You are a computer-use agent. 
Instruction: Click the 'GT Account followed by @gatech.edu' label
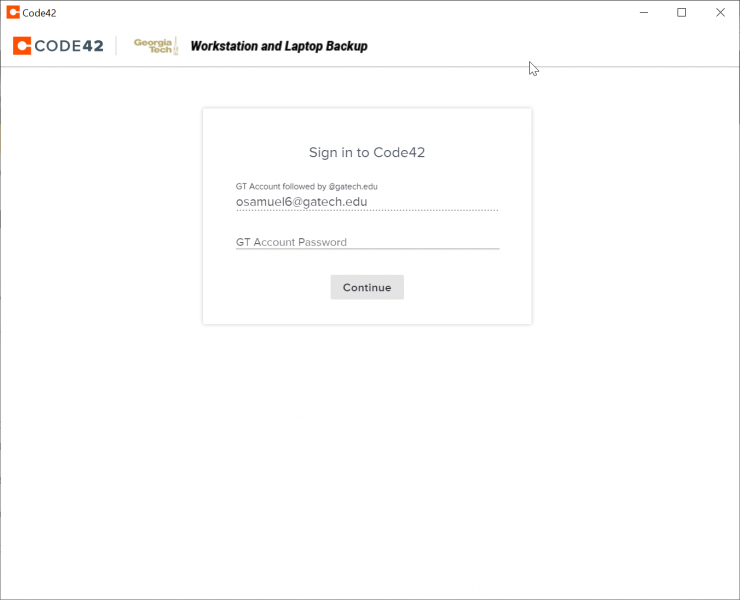point(306,186)
